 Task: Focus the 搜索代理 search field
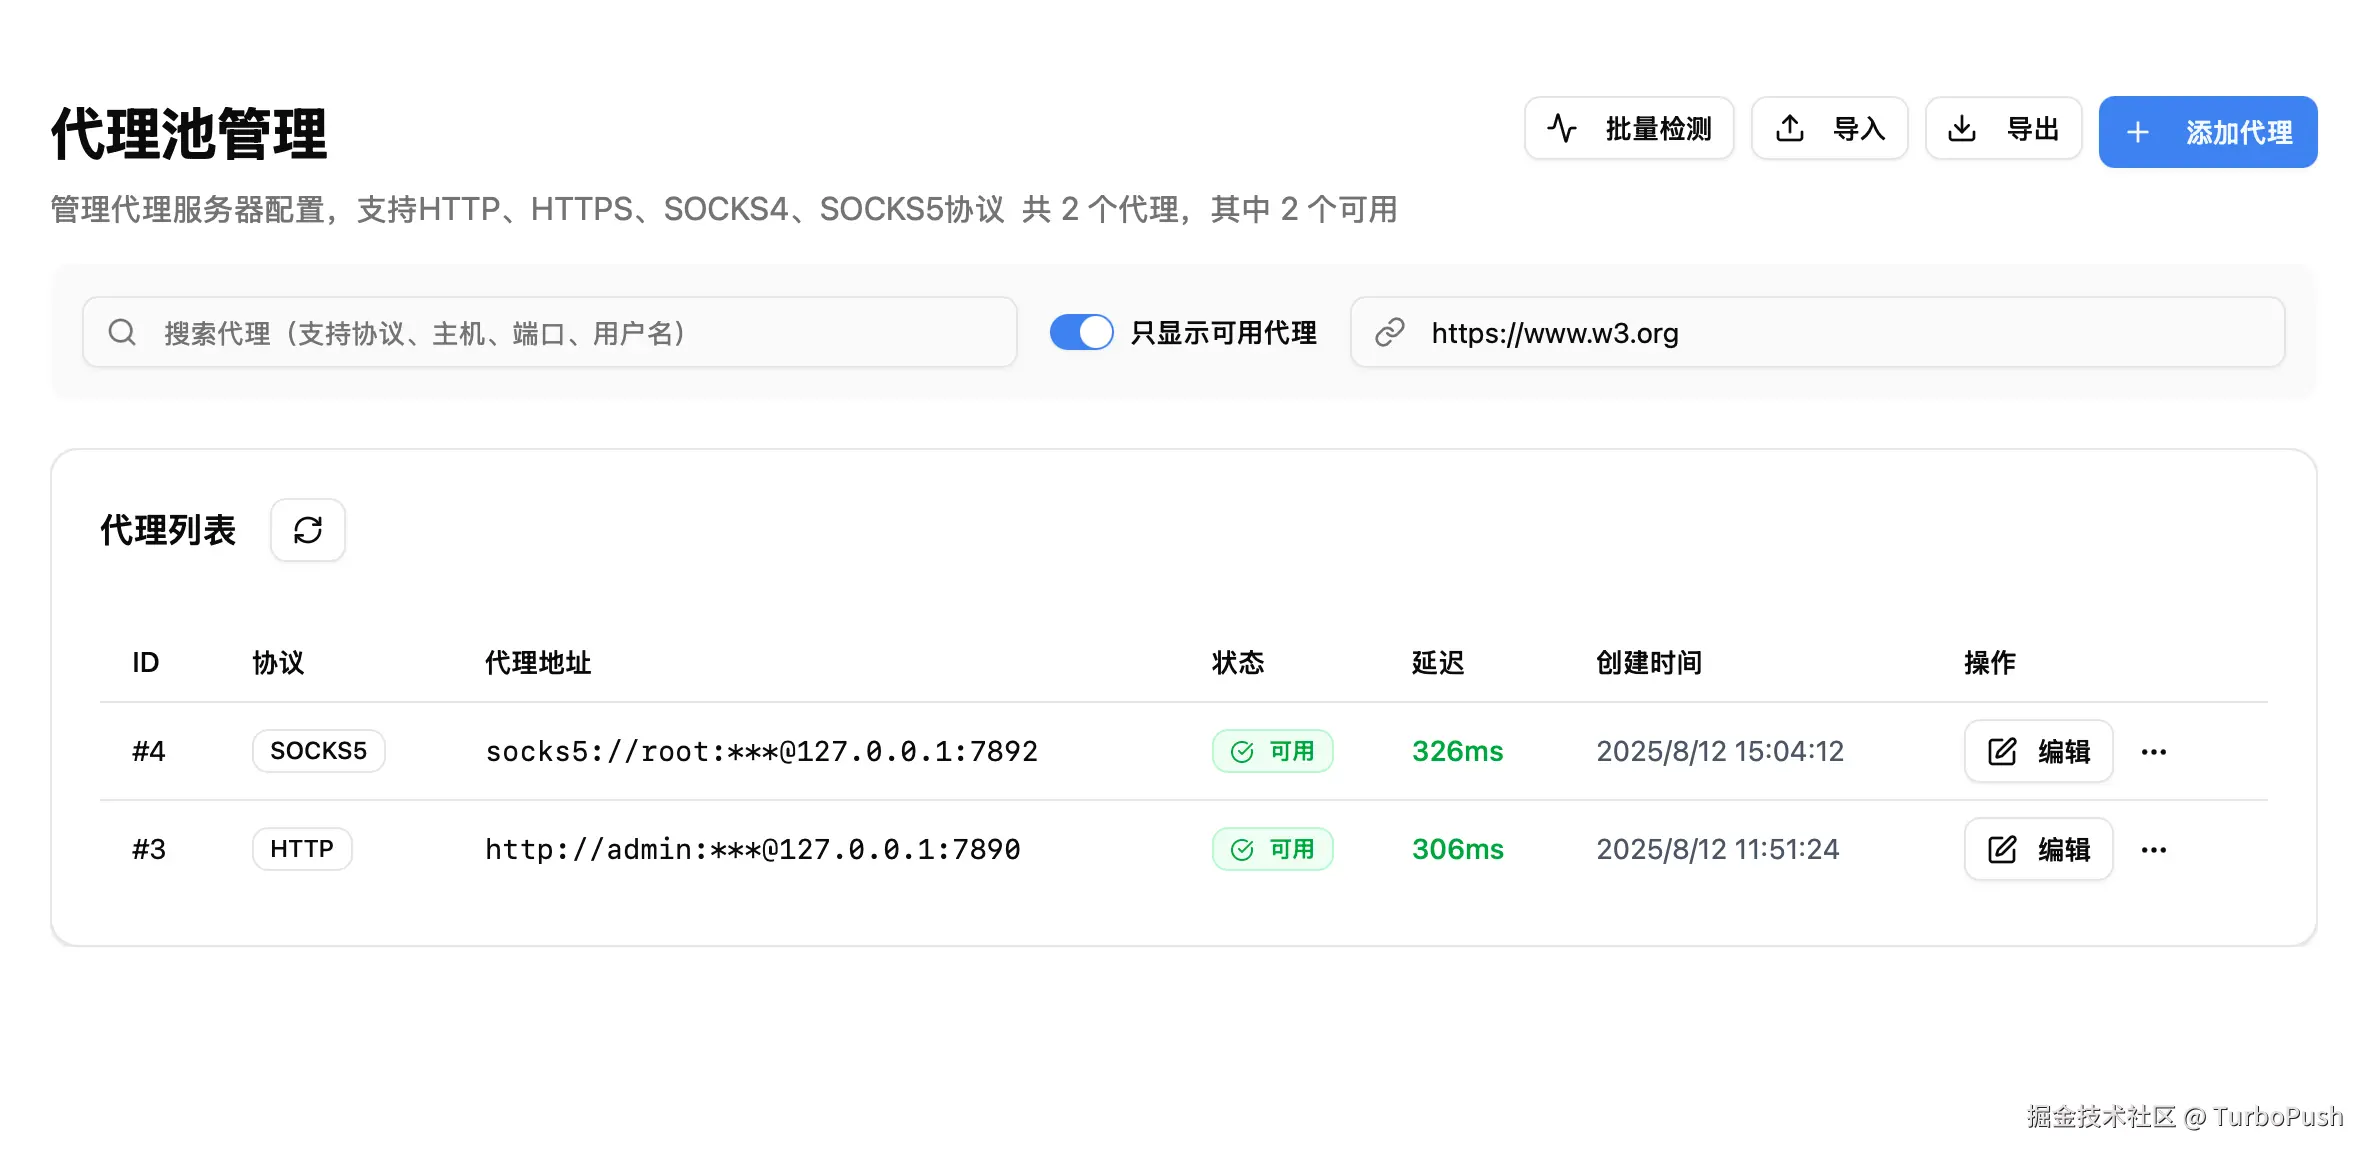550,332
